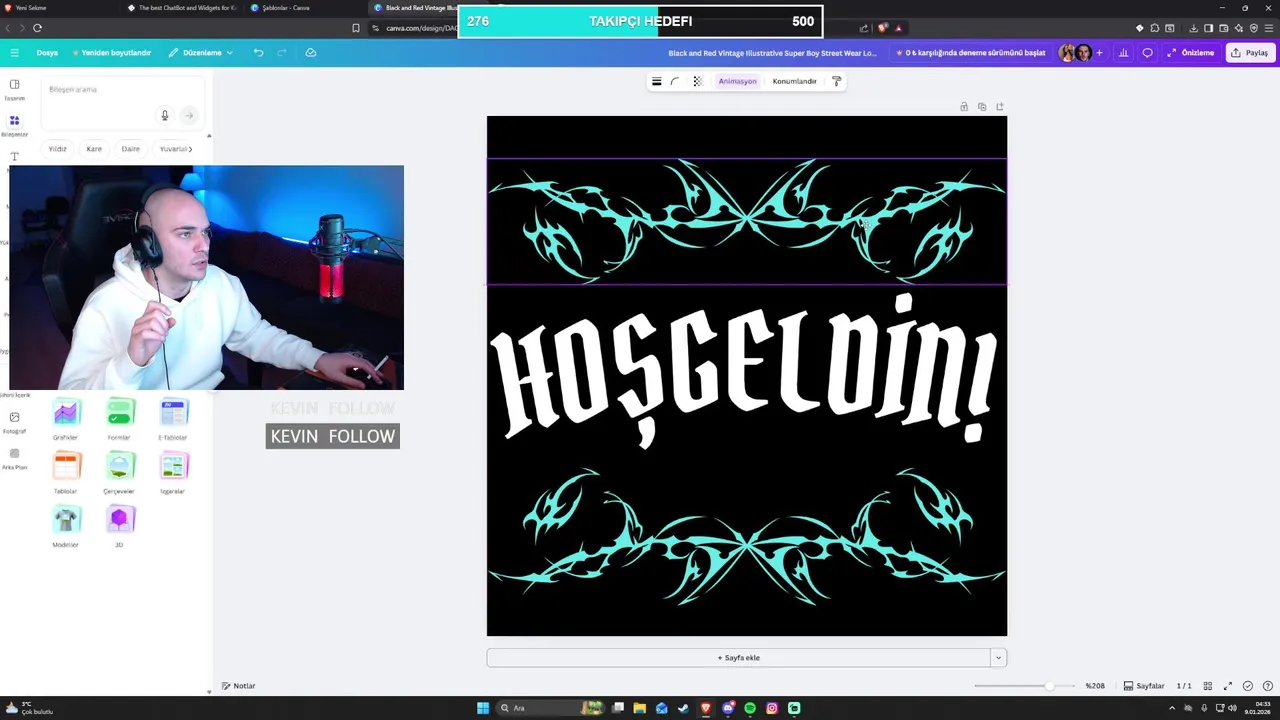Viewport: 1280px width, 720px height.
Task: Open the Tablolar elements category
Action: coord(66,473)
